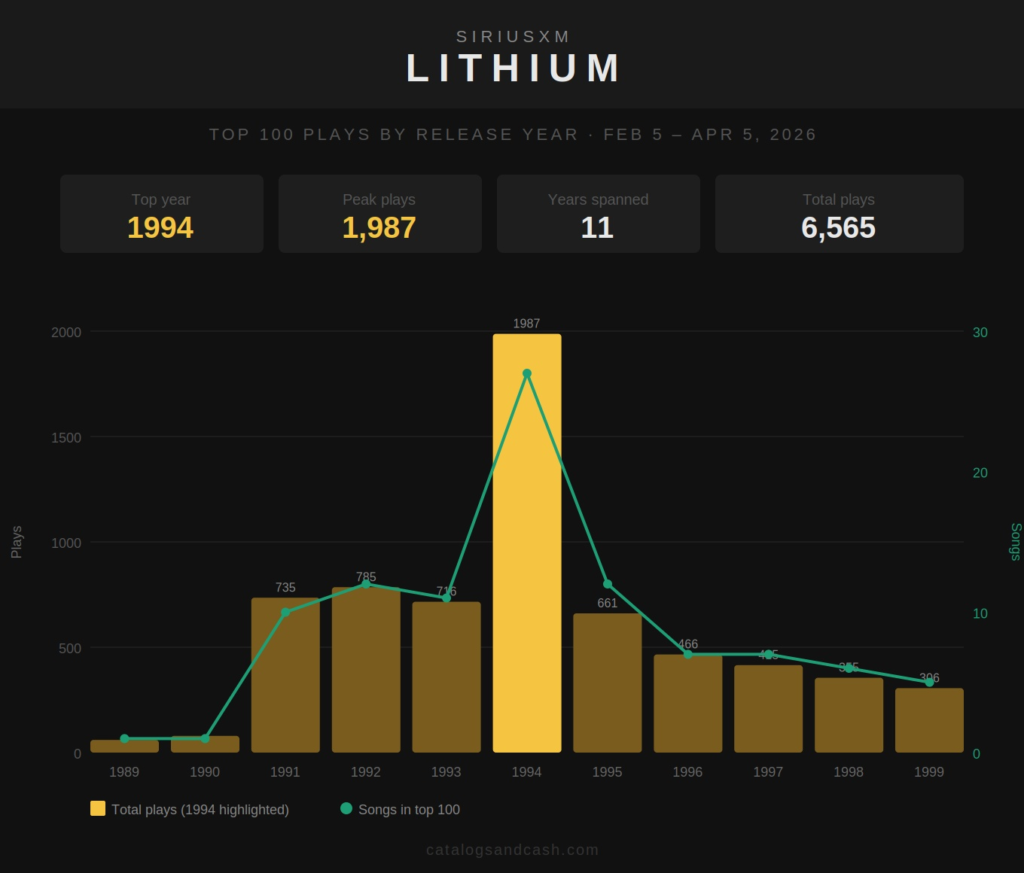
Task: Click the 1998 songs line data point
Action: click(x=849, y=668)
